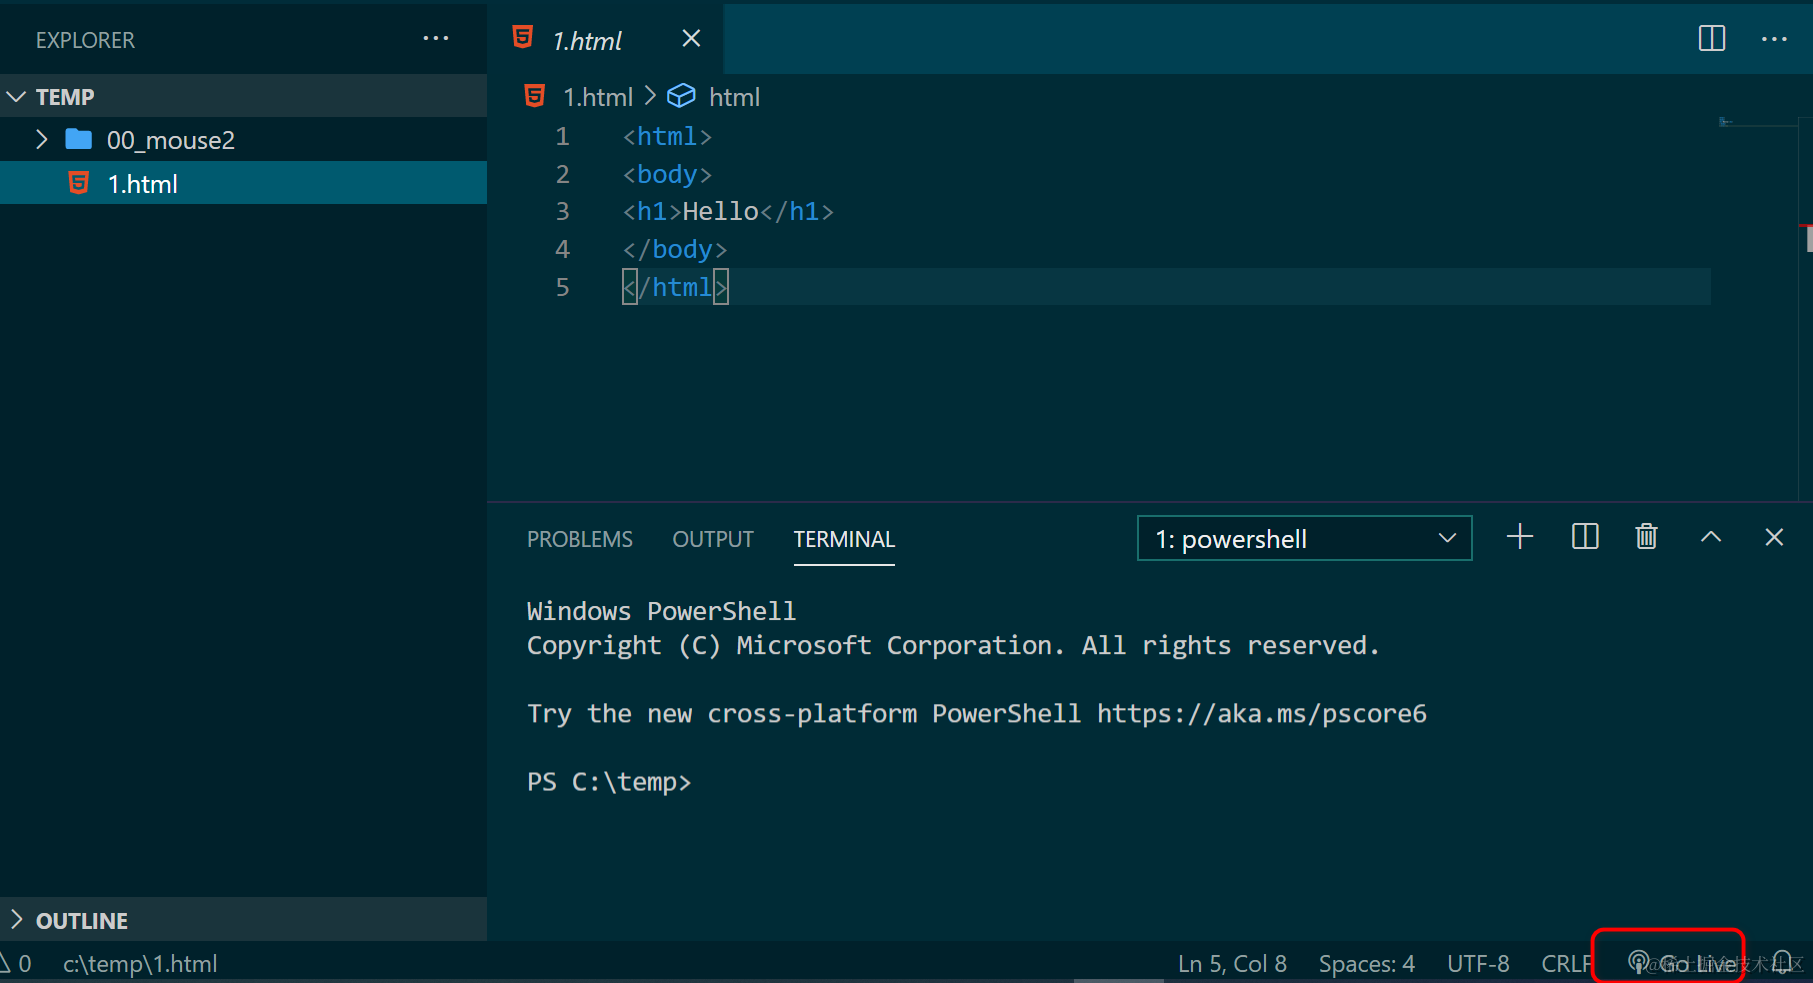Click the Go Live broadcast button
1813x983 pixels.
pyautogui.click(x=1683, y=963)
